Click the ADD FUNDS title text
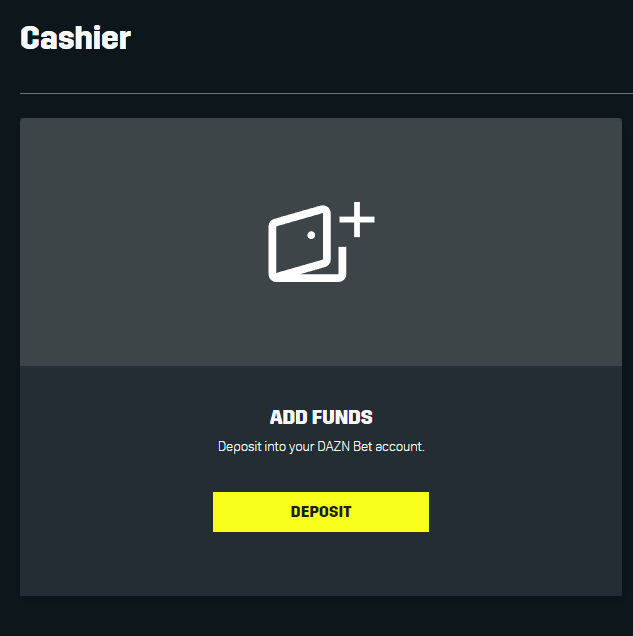633x636 pixels. pos(321,417)
